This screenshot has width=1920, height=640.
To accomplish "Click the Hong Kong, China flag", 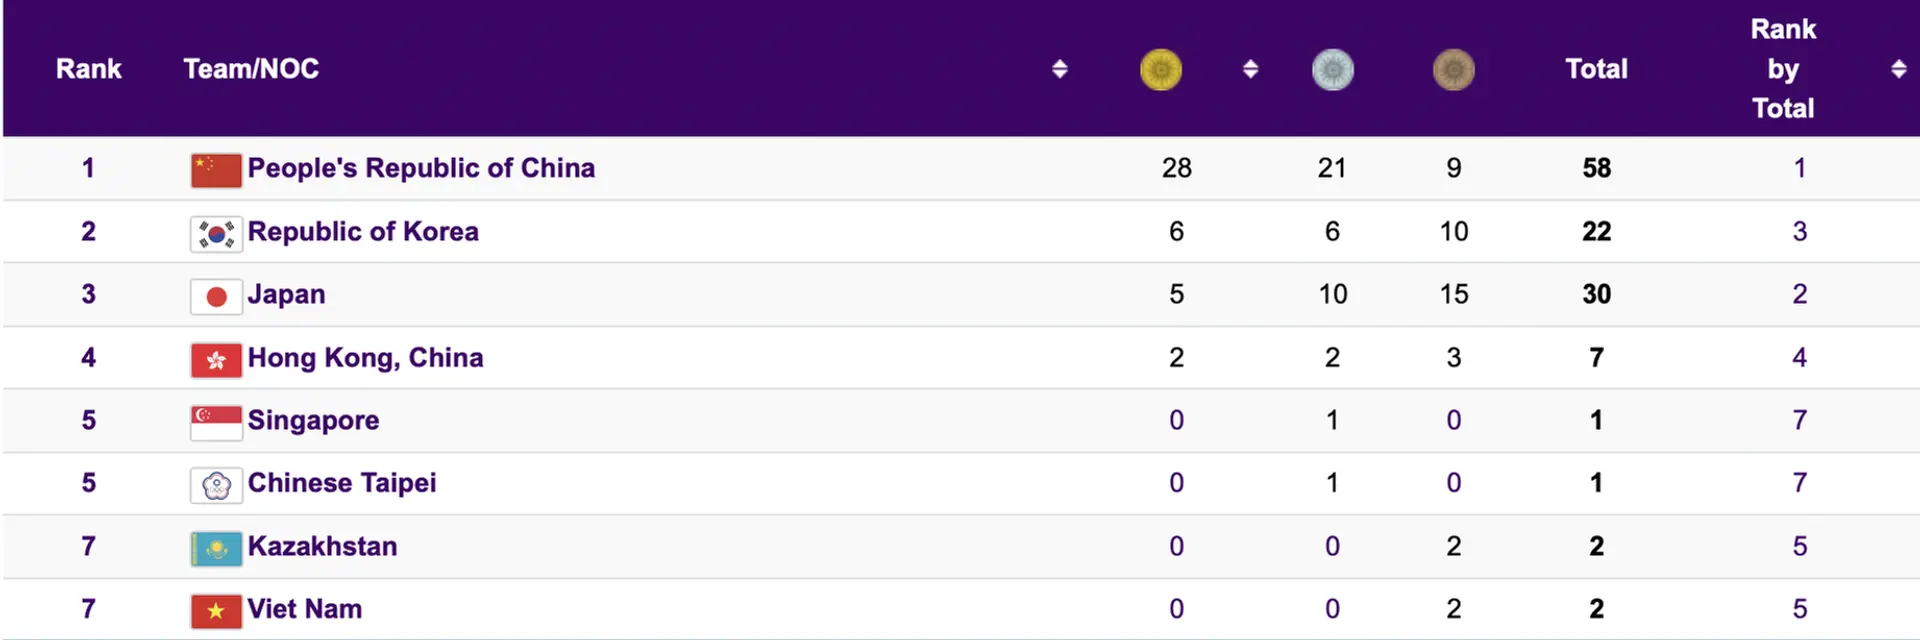I will point(216,360).
